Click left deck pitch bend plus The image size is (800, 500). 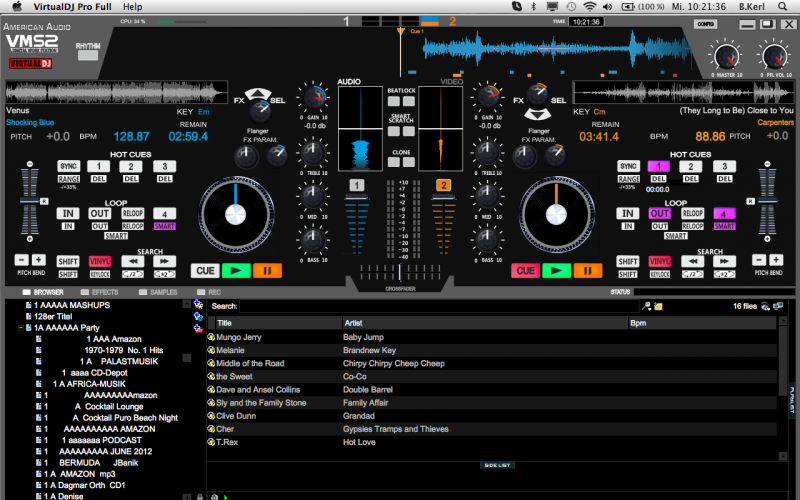click(39, 260)
